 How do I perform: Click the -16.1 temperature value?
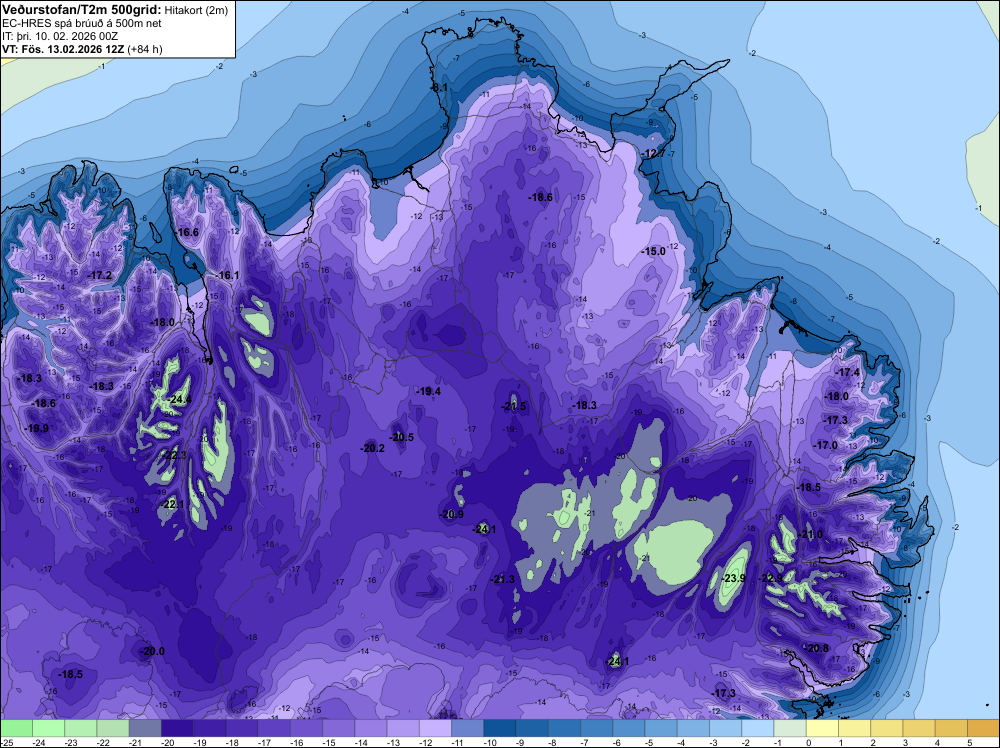pyautogui.click(x=227, y=275)
